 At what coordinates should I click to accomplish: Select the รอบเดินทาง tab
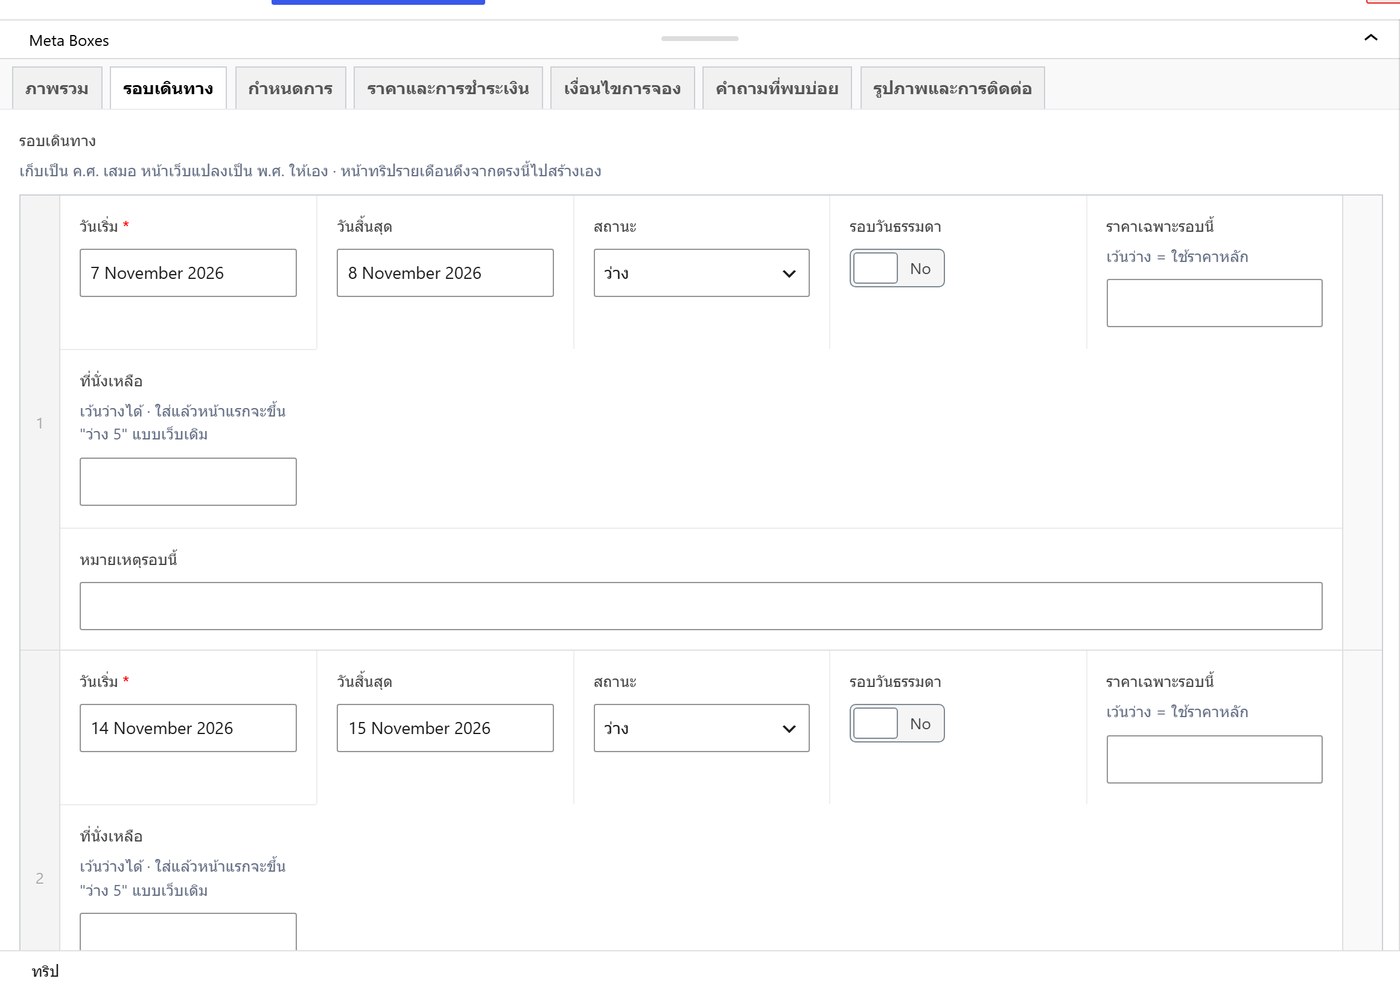168,88
